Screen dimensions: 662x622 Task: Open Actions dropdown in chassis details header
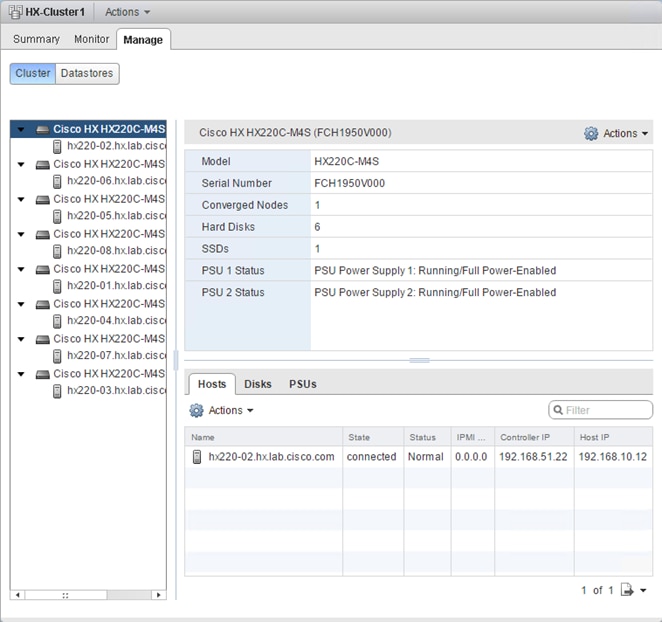pyautogui.click(x=625, y=133)
